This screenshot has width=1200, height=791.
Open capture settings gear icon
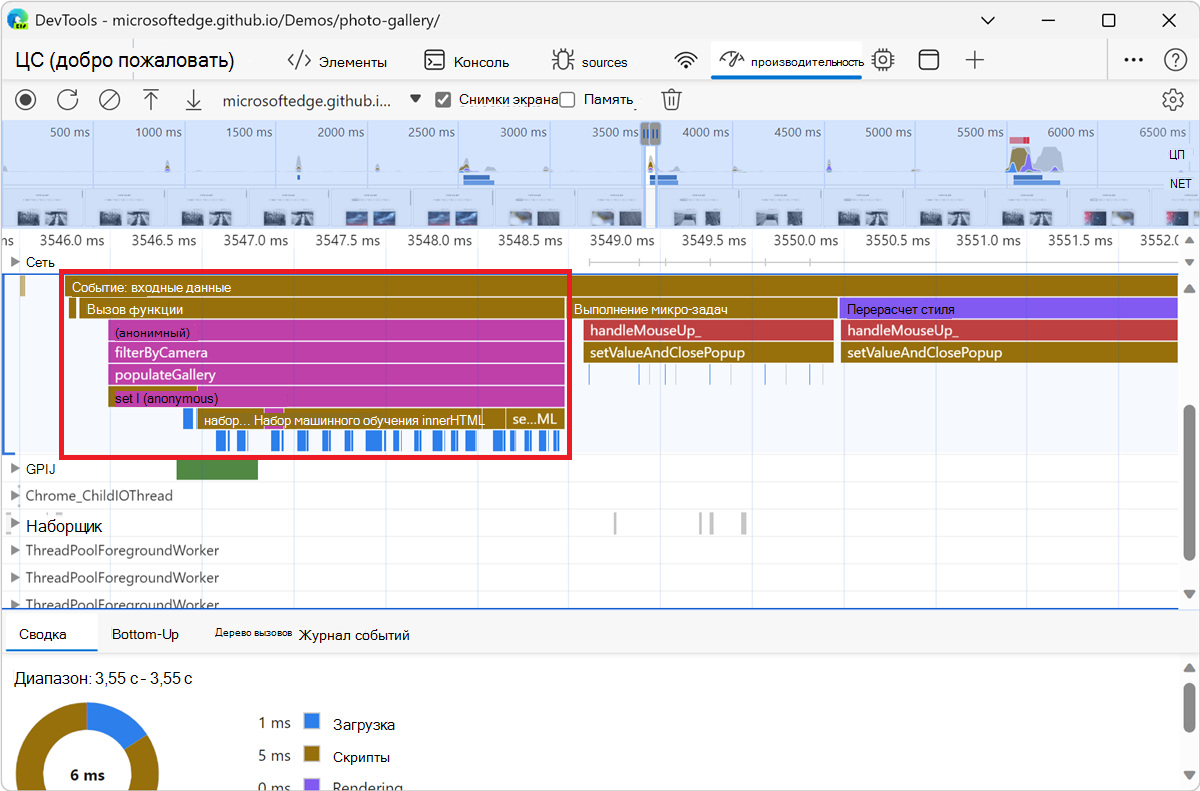[1173, 100]
